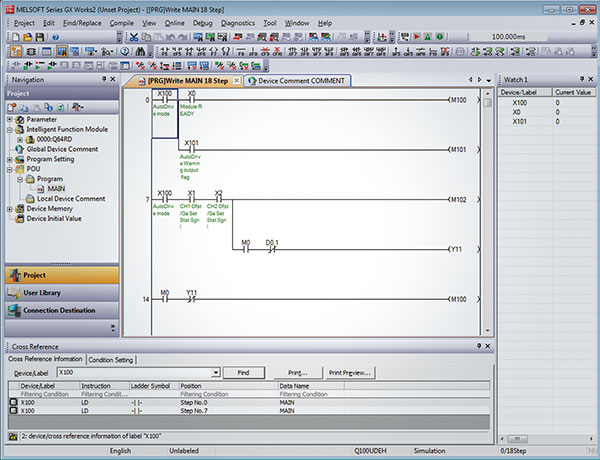
Task: Switch to Device Comment COMMENT tab
Action: click(301, 80)
